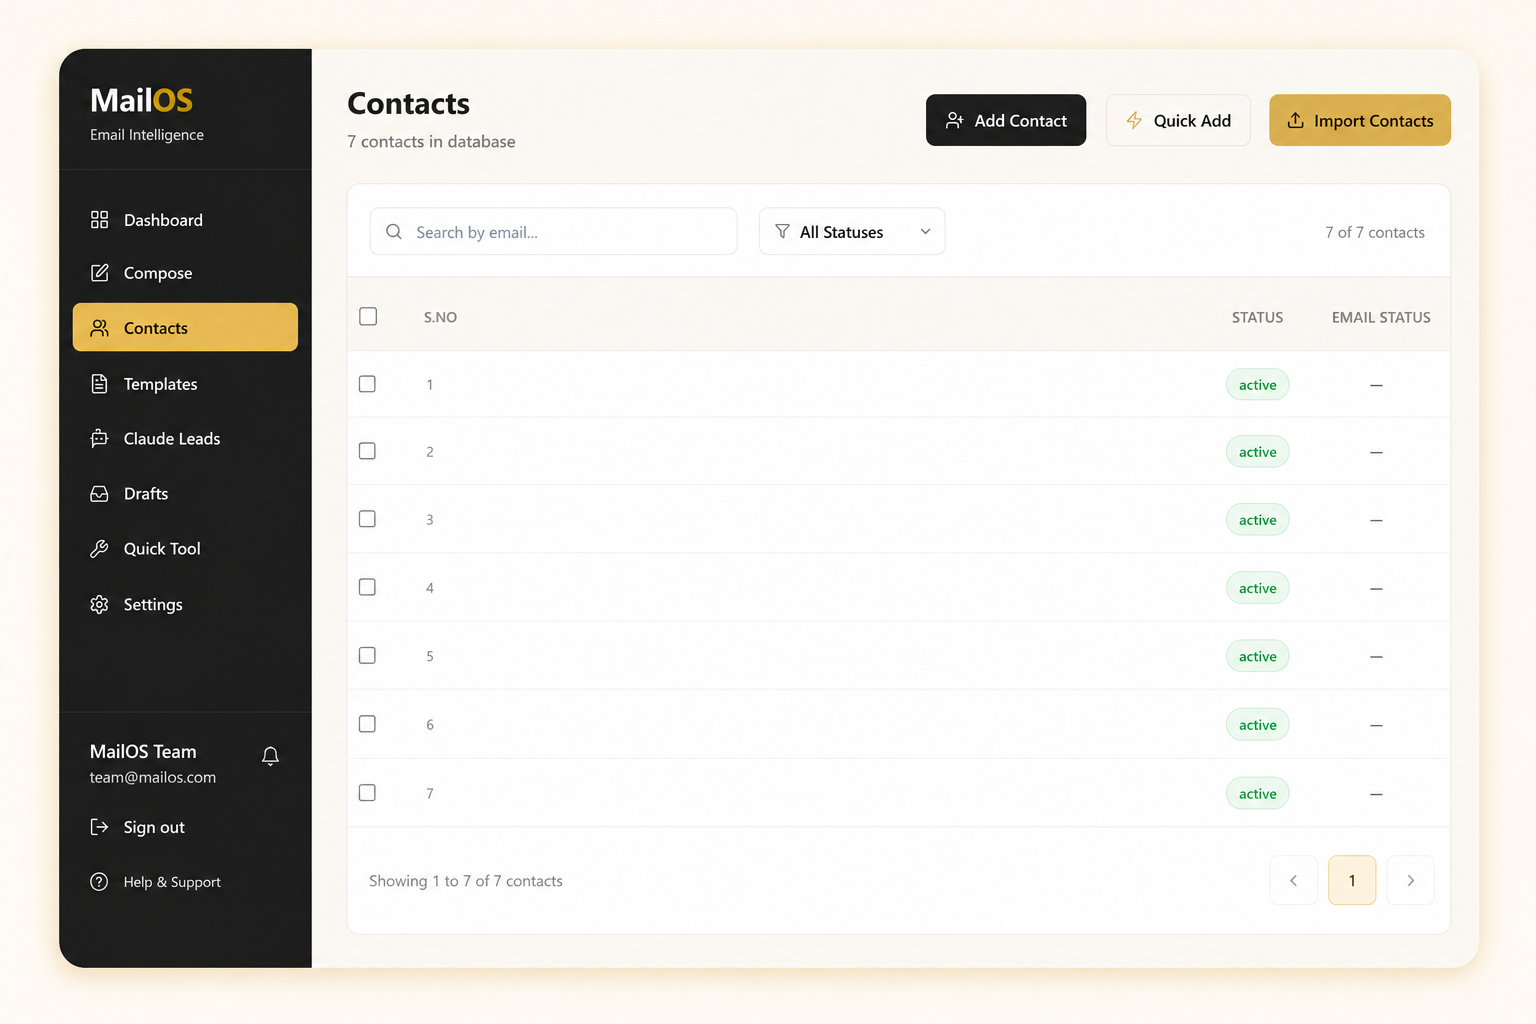Click the Sign out arrow icon
Screen dimensions: 1536x1024
[99, 827]
